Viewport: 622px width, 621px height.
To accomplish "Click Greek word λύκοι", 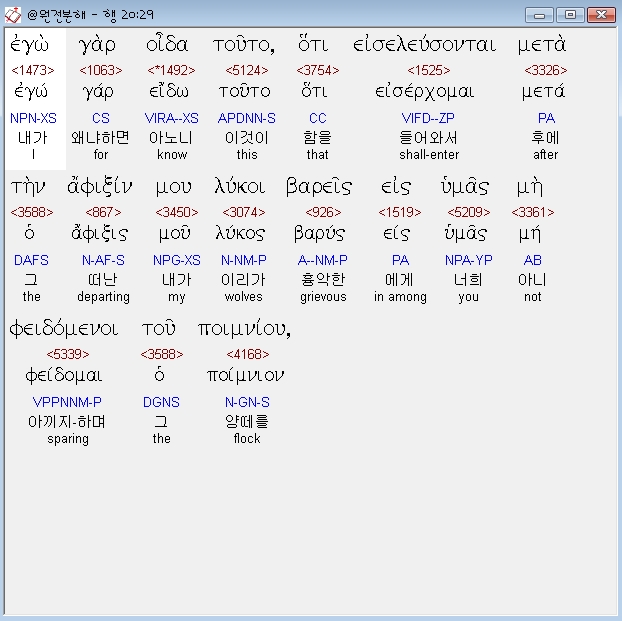I will click(240, 186).
